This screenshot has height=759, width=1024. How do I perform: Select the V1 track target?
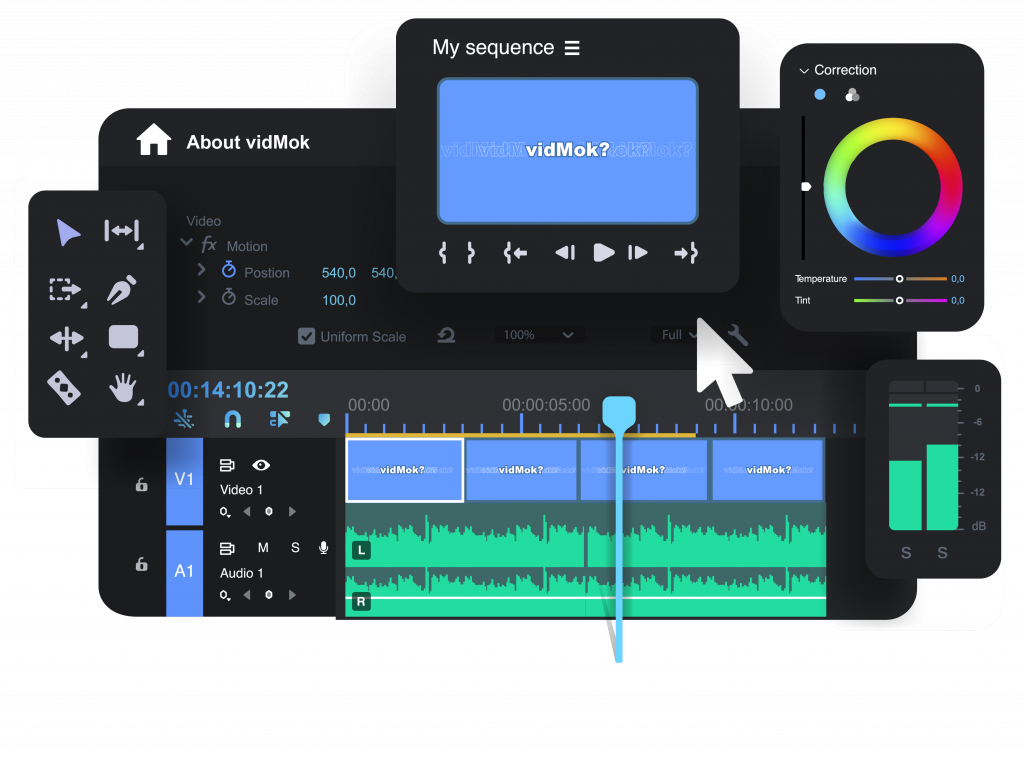(184, 480)
